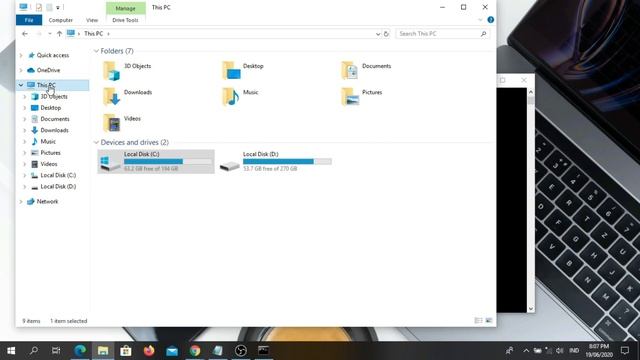This screenshot has height=360, width=640.
Task: Open the Mail app from the taskbar
Action: click(x=172, y=351)
